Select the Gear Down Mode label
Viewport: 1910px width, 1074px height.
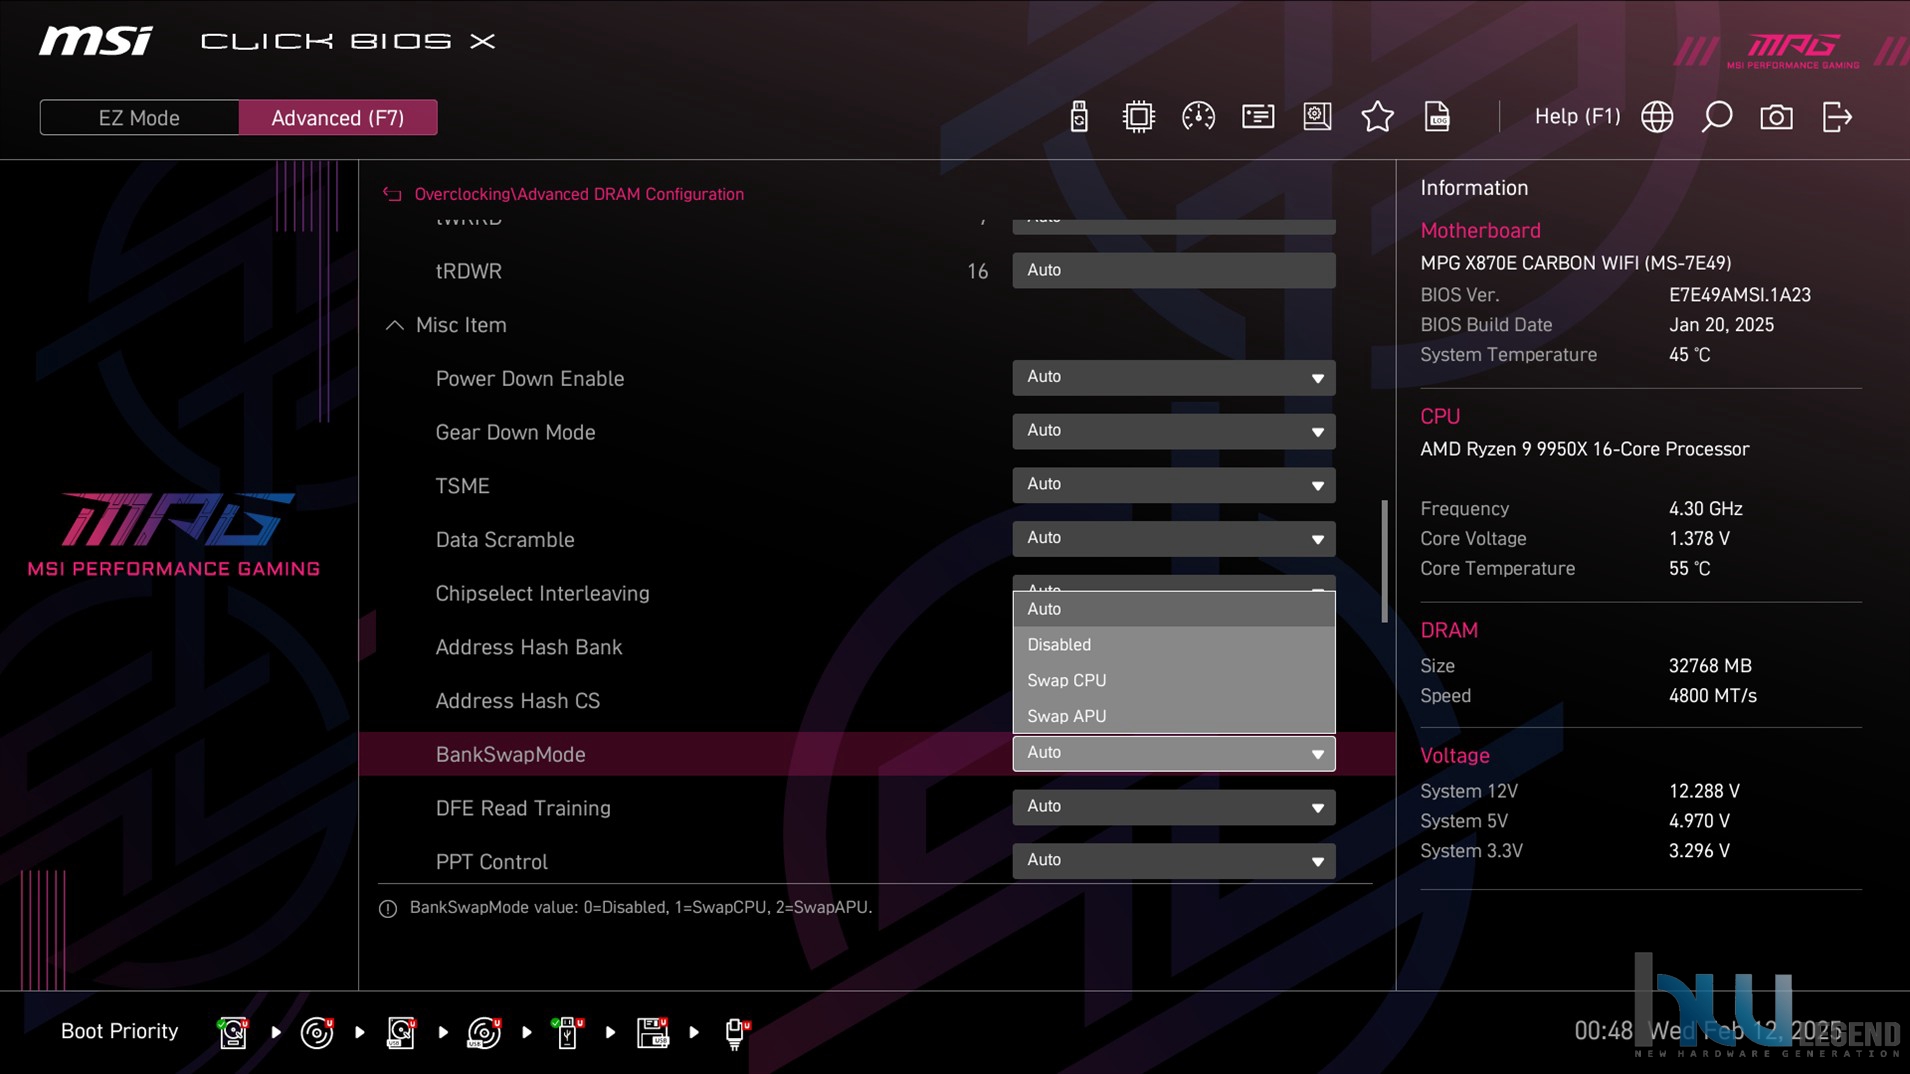pyautogui.click(x=515, y=432)
